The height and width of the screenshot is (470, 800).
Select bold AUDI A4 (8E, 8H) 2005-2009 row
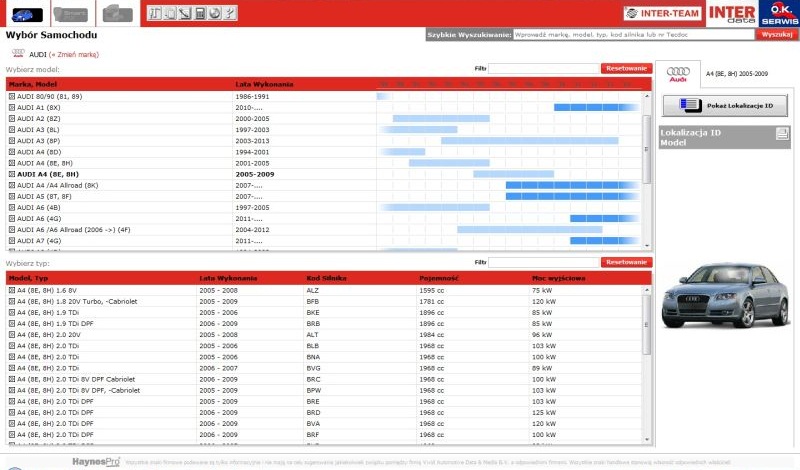point(324,174)
